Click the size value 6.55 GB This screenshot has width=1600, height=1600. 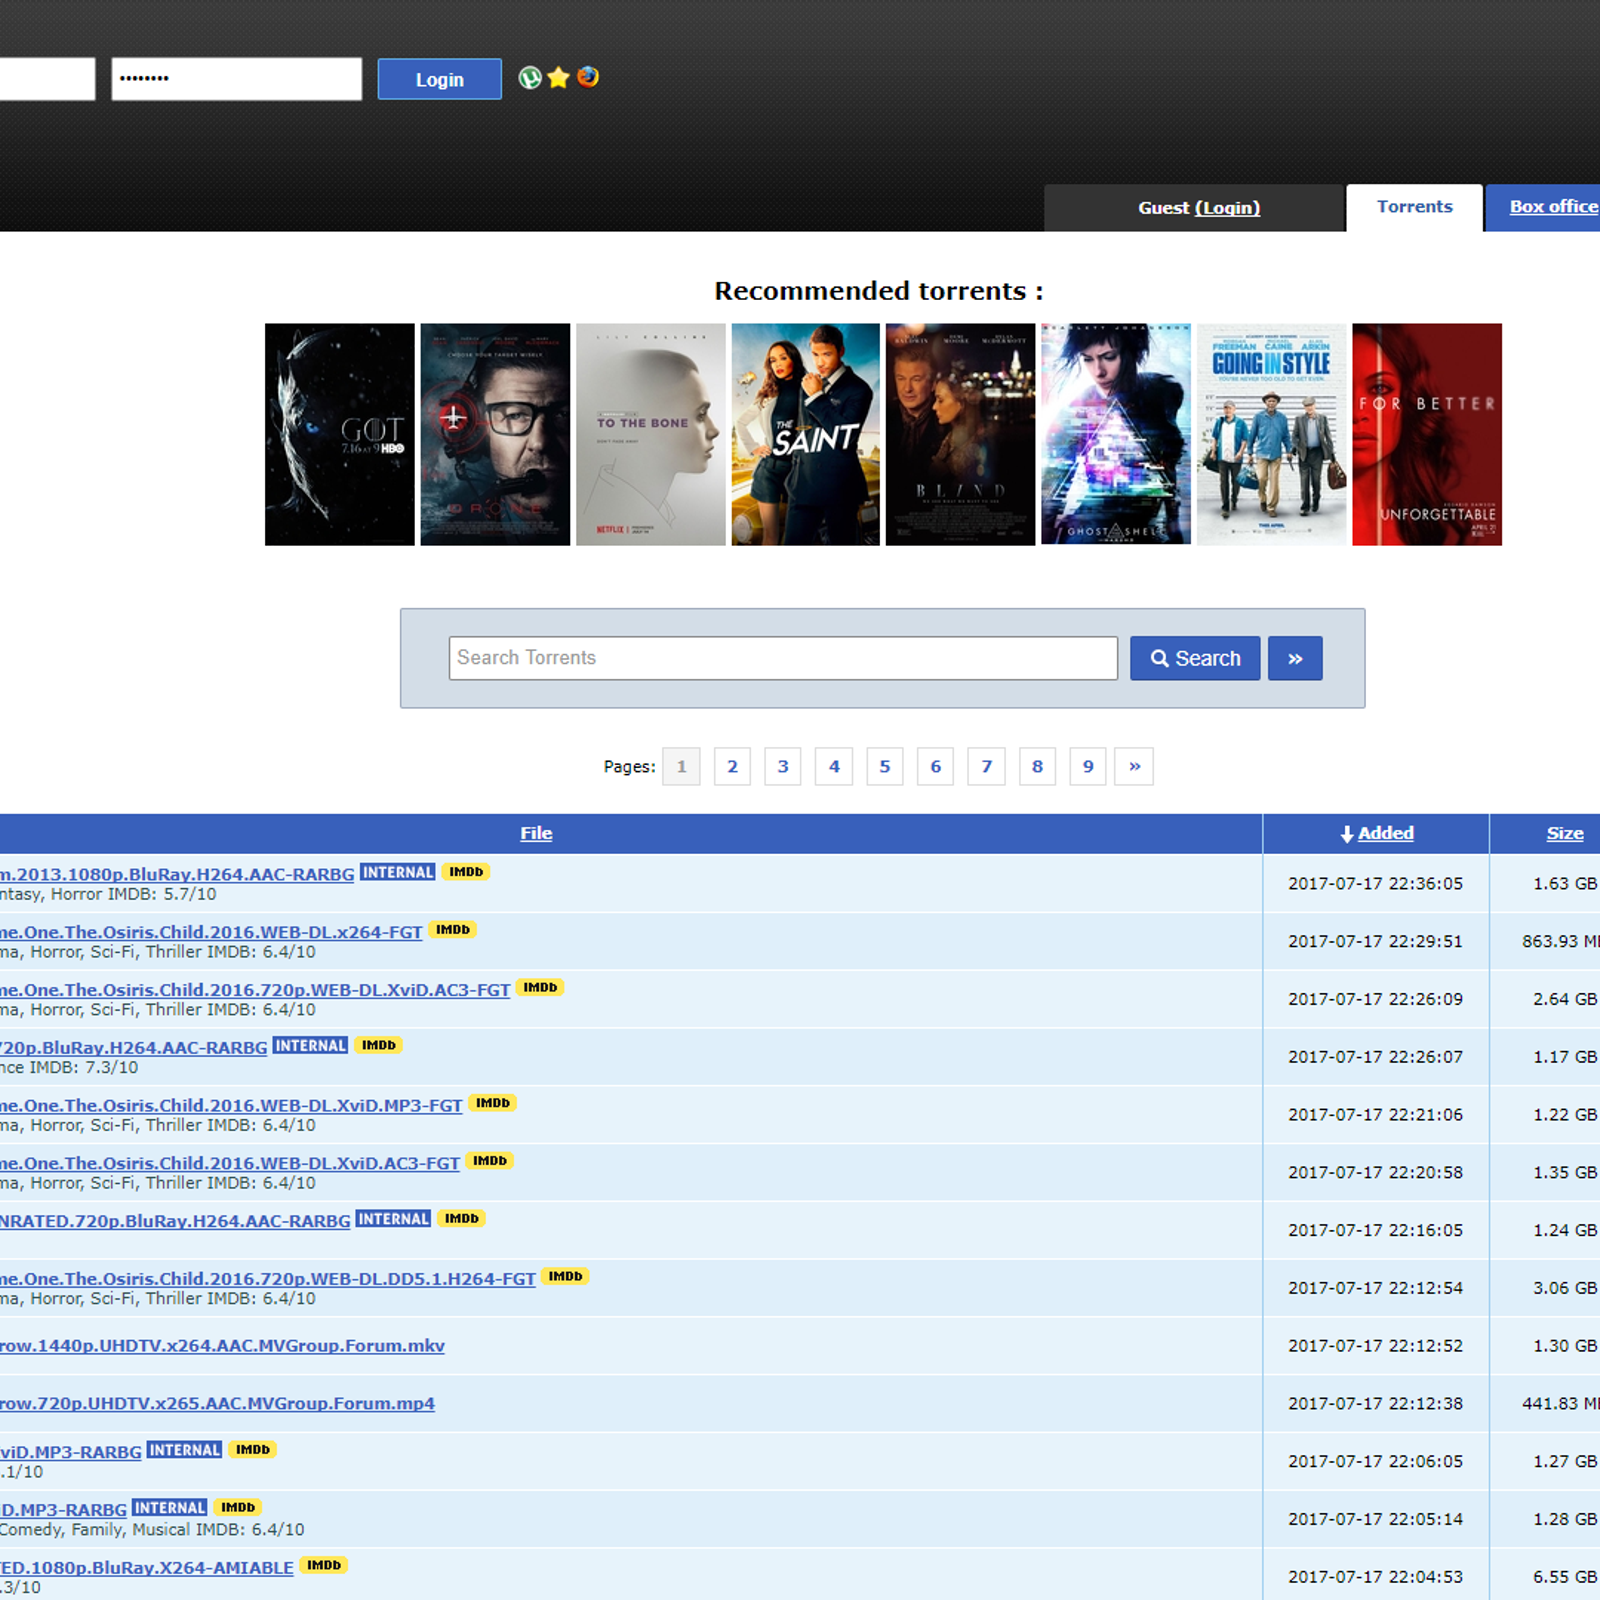pos(1565,1577)
